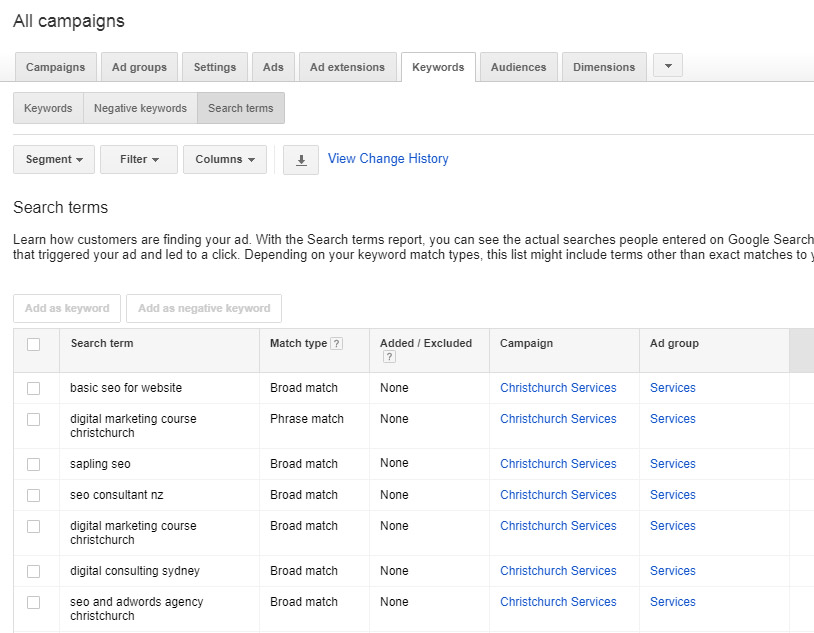Switch to the Campaigns tab
Image resolution: width=814 pixels, height=633 pixels.
tap(55, 67)
